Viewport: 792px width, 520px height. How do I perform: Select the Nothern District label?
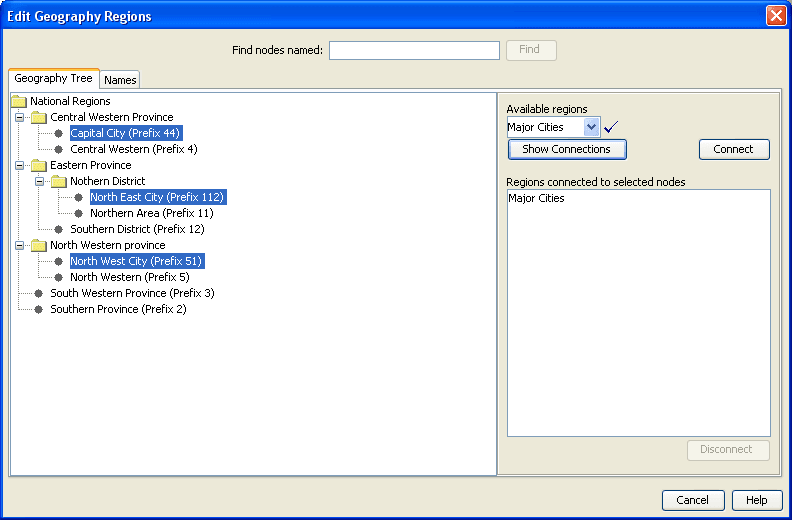(108, 181)
